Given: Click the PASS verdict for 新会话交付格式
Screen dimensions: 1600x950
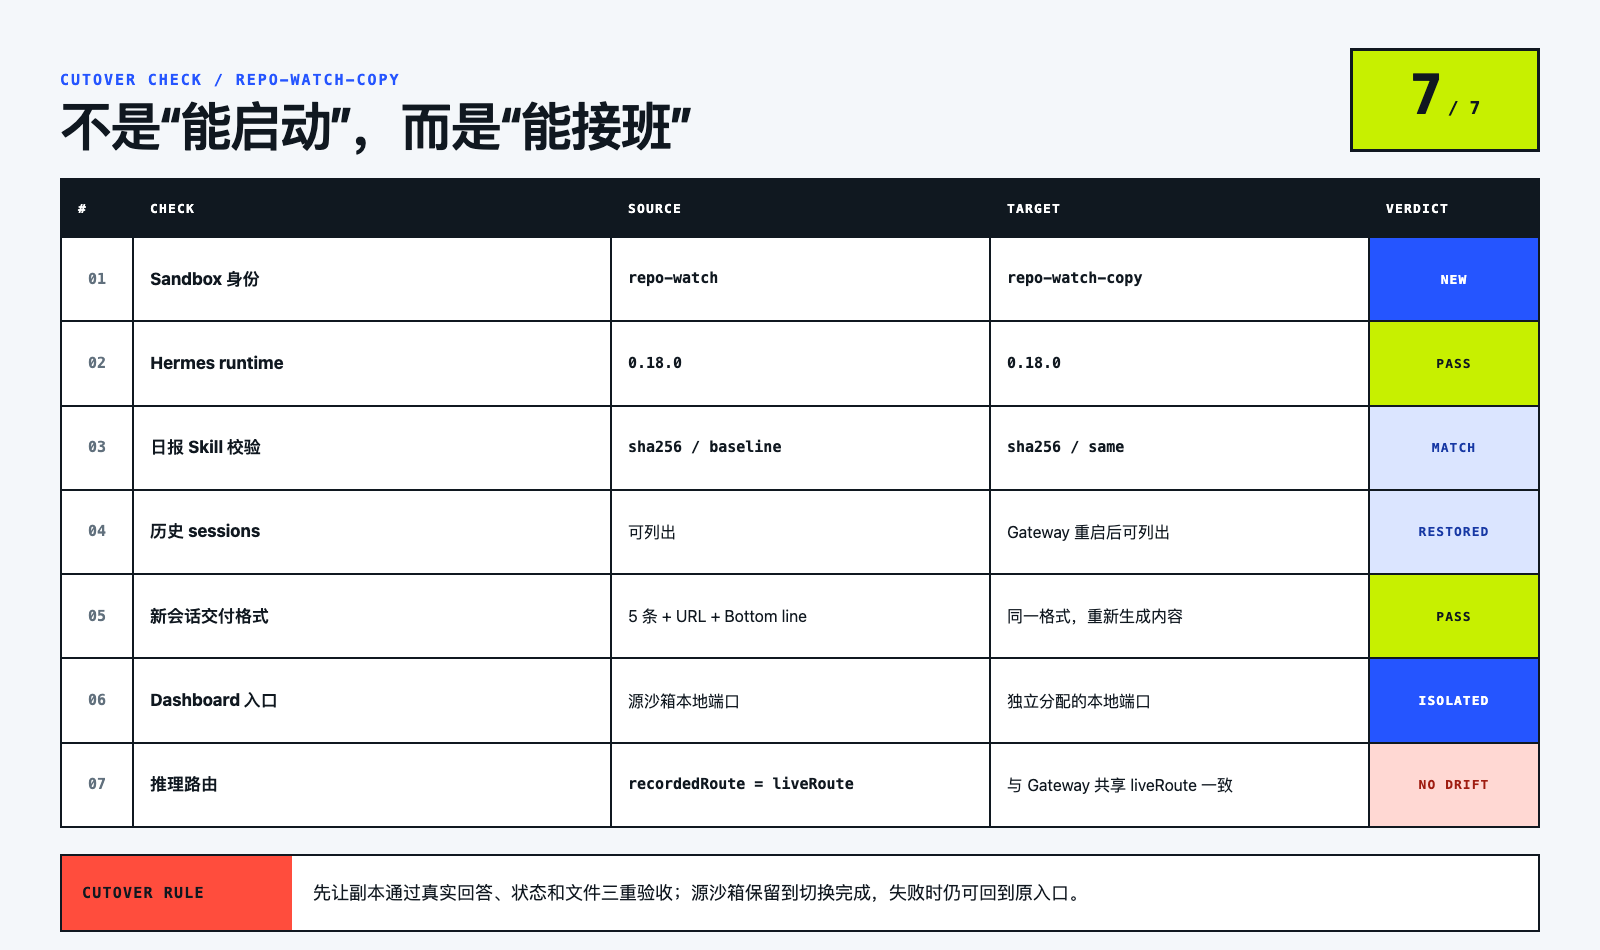Looking at the screenshot, I should pos(1454,617).
